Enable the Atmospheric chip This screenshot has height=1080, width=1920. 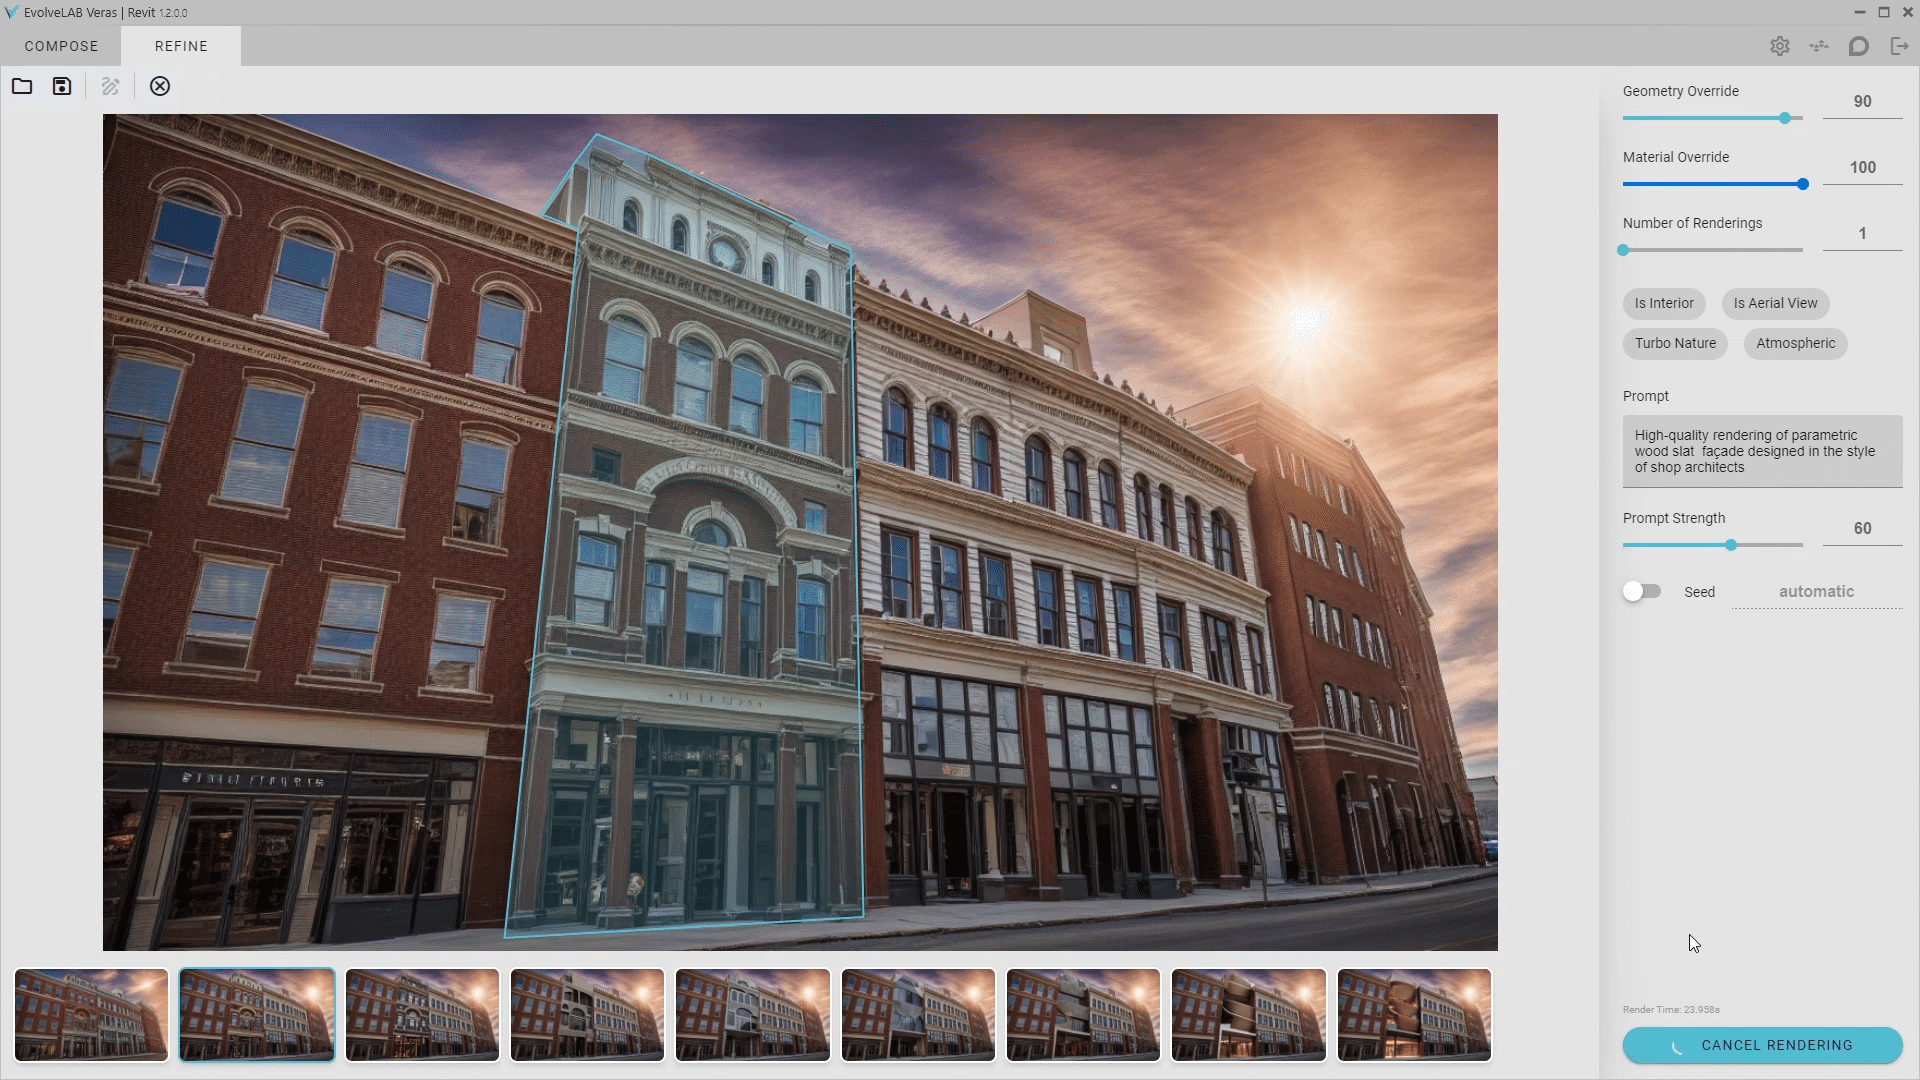click(x=1795, y=343)
